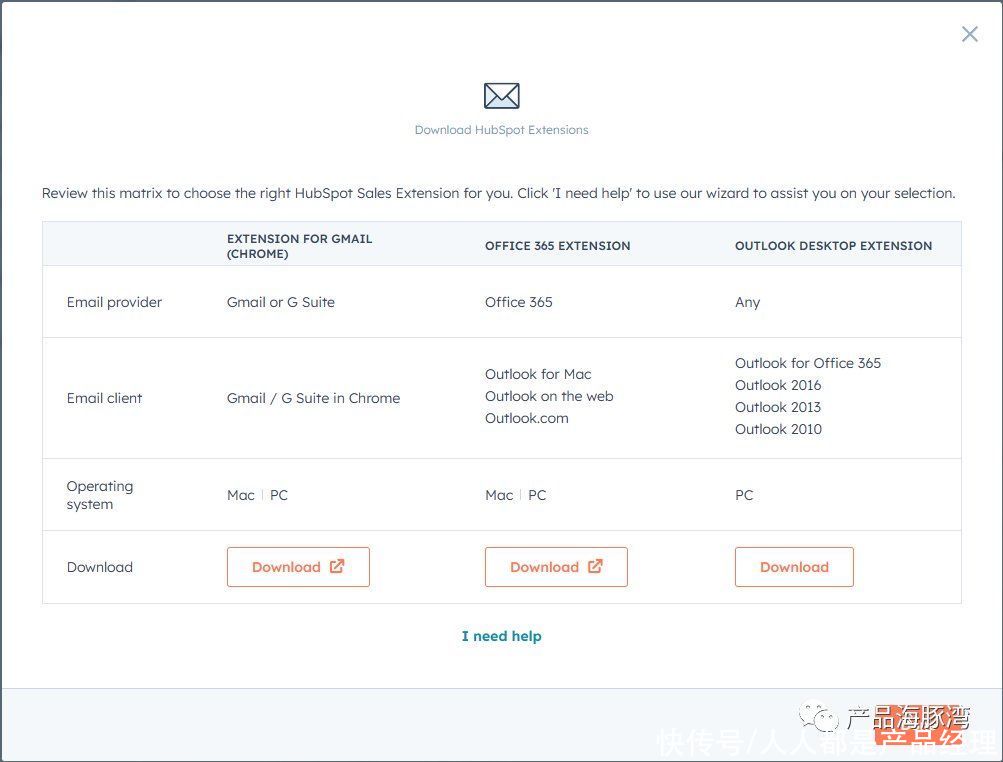Select the 'Outlook Desktop Extension' column header

pyautogui.click(x=833, y=246)
